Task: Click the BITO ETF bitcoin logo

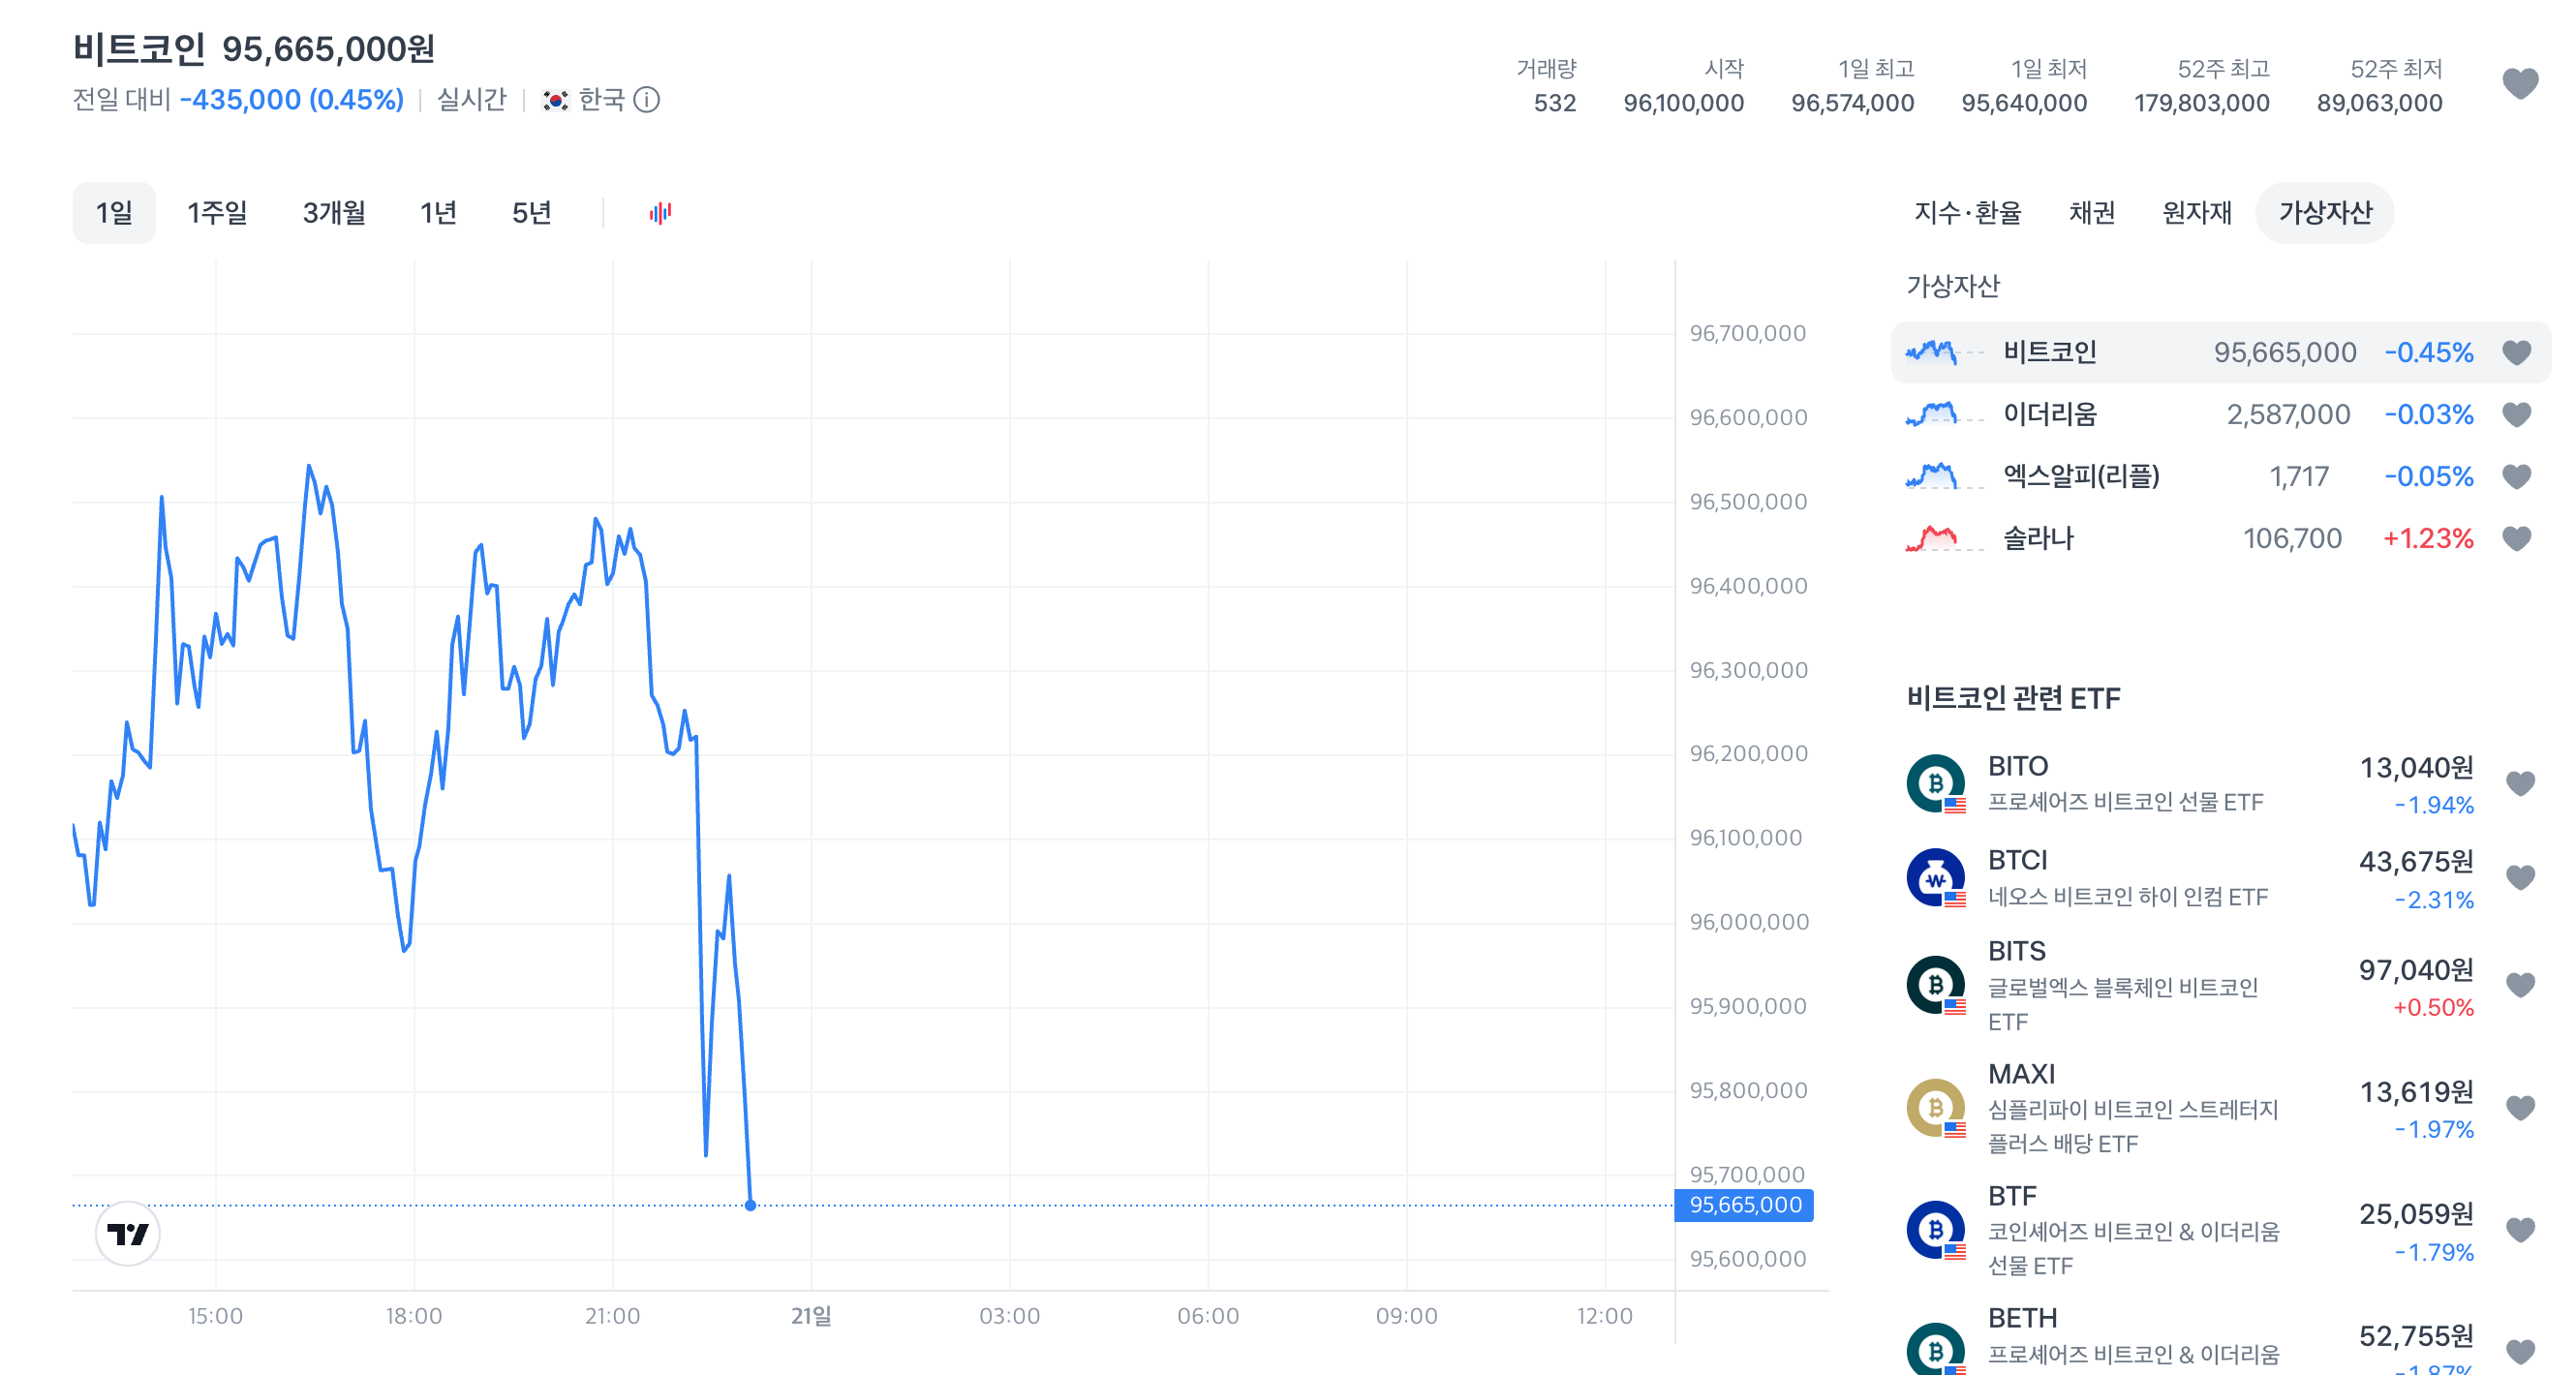Action: 1936,783
